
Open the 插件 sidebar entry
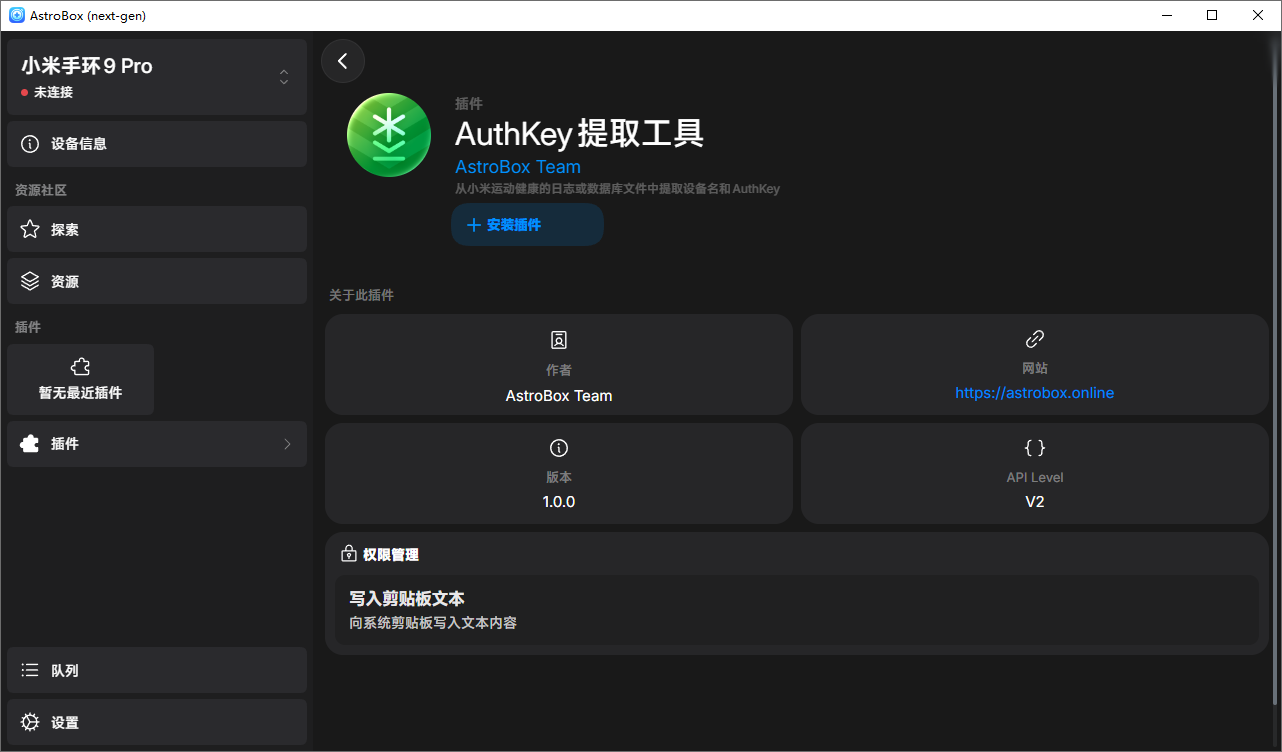(157, 443)
